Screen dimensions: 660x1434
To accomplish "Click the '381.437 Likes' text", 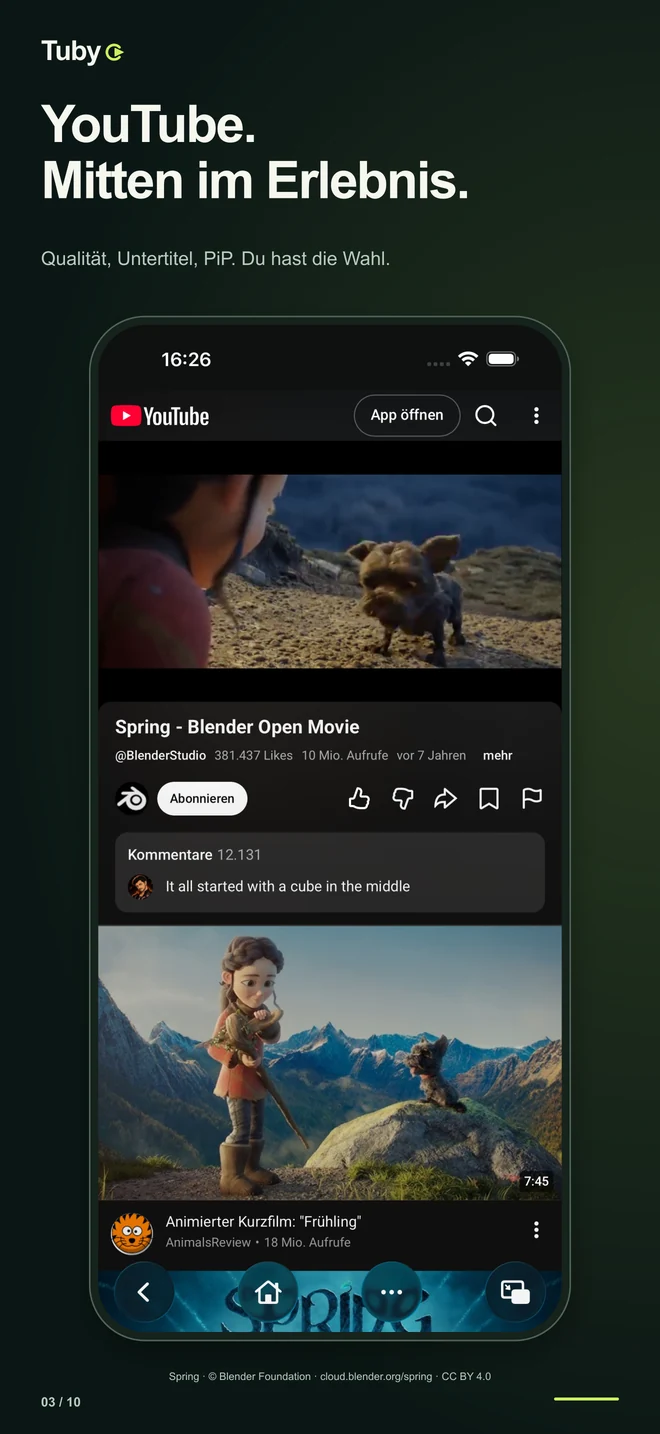I will 253,756.
